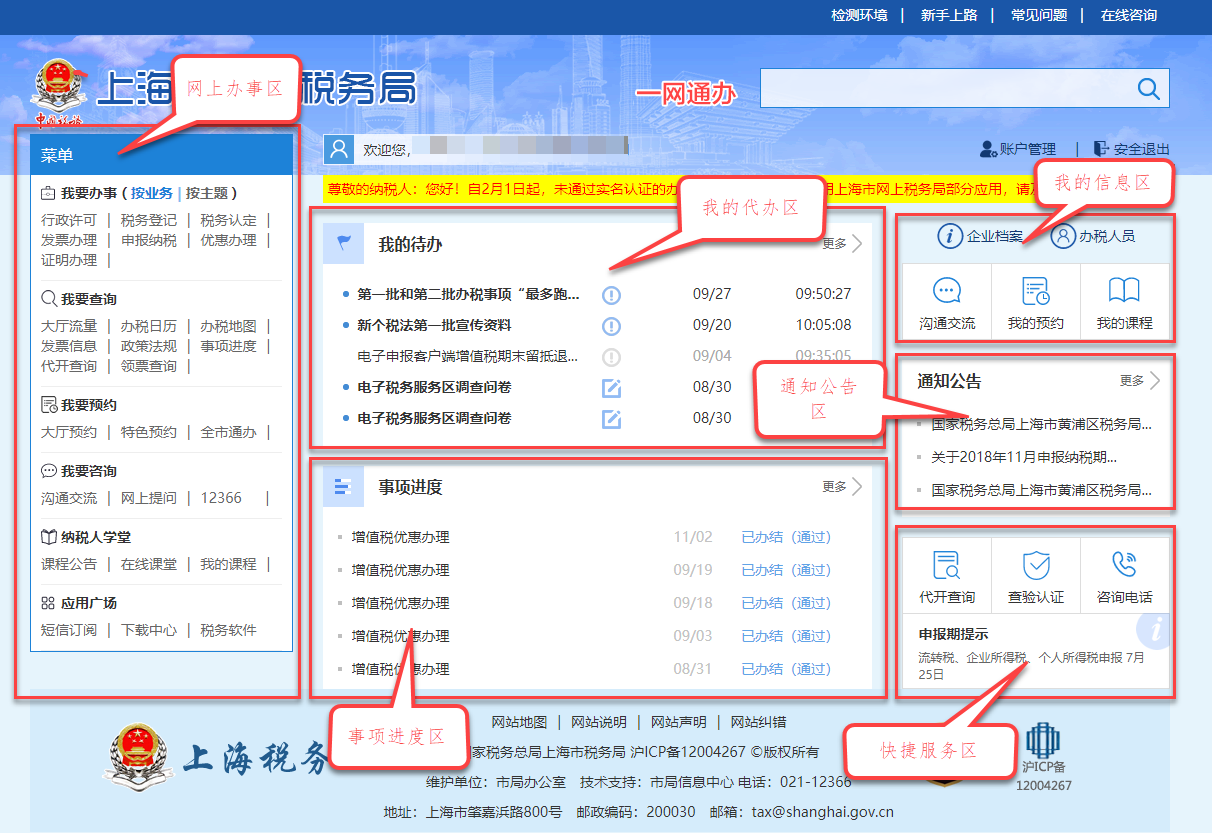
Task: Open 沟通交流 chat bubble icon
Action: coord(946,291)
